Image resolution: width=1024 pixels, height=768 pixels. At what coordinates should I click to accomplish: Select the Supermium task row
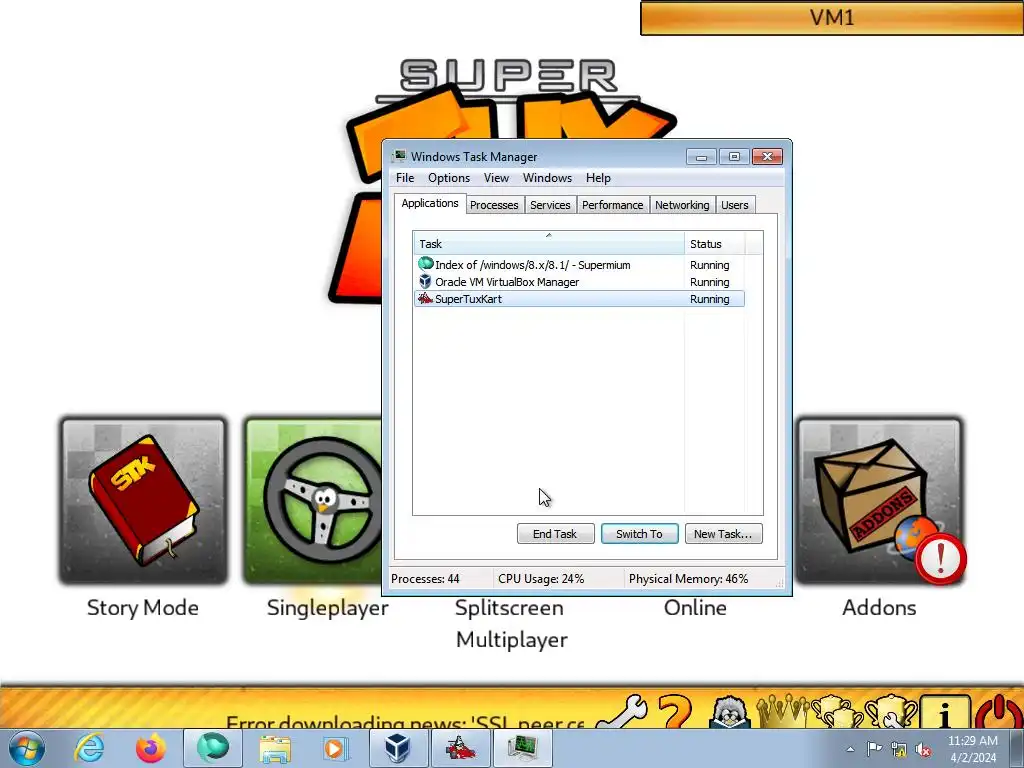click(579, 264)
